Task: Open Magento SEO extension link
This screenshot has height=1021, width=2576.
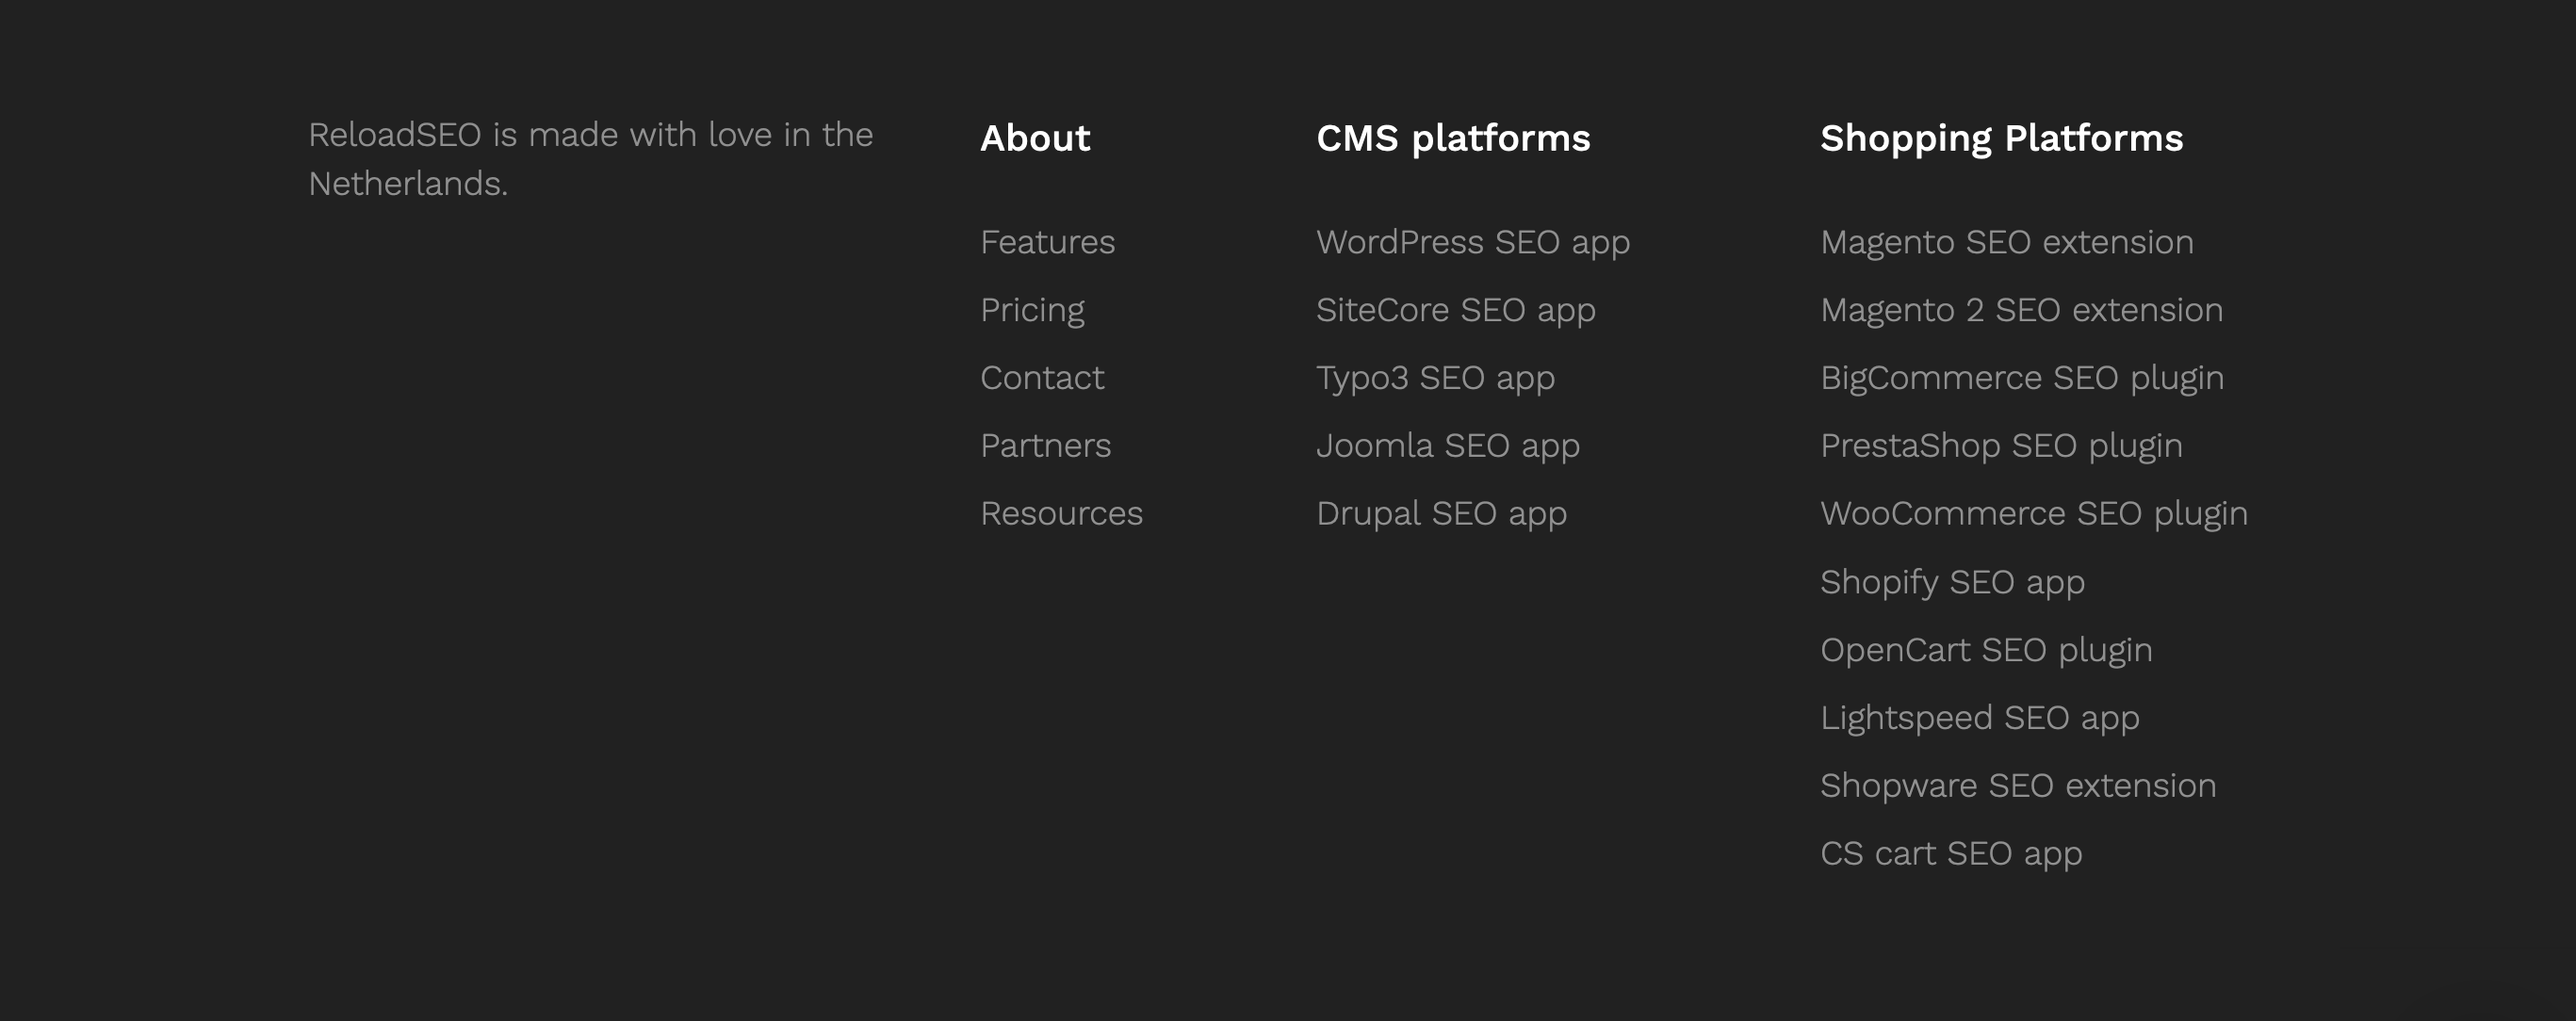Action: 2007,243
